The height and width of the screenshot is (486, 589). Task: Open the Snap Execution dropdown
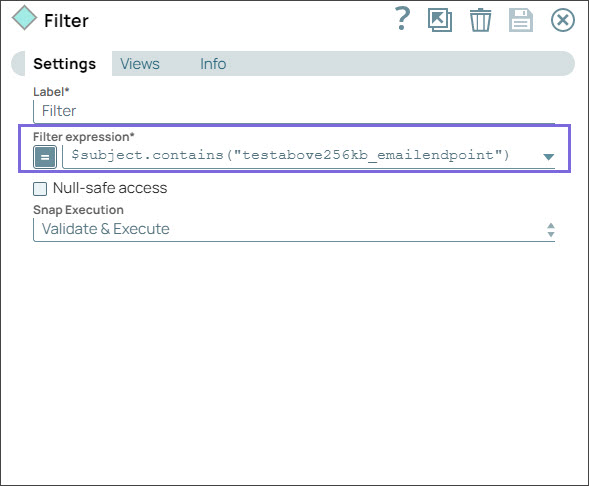294,229
